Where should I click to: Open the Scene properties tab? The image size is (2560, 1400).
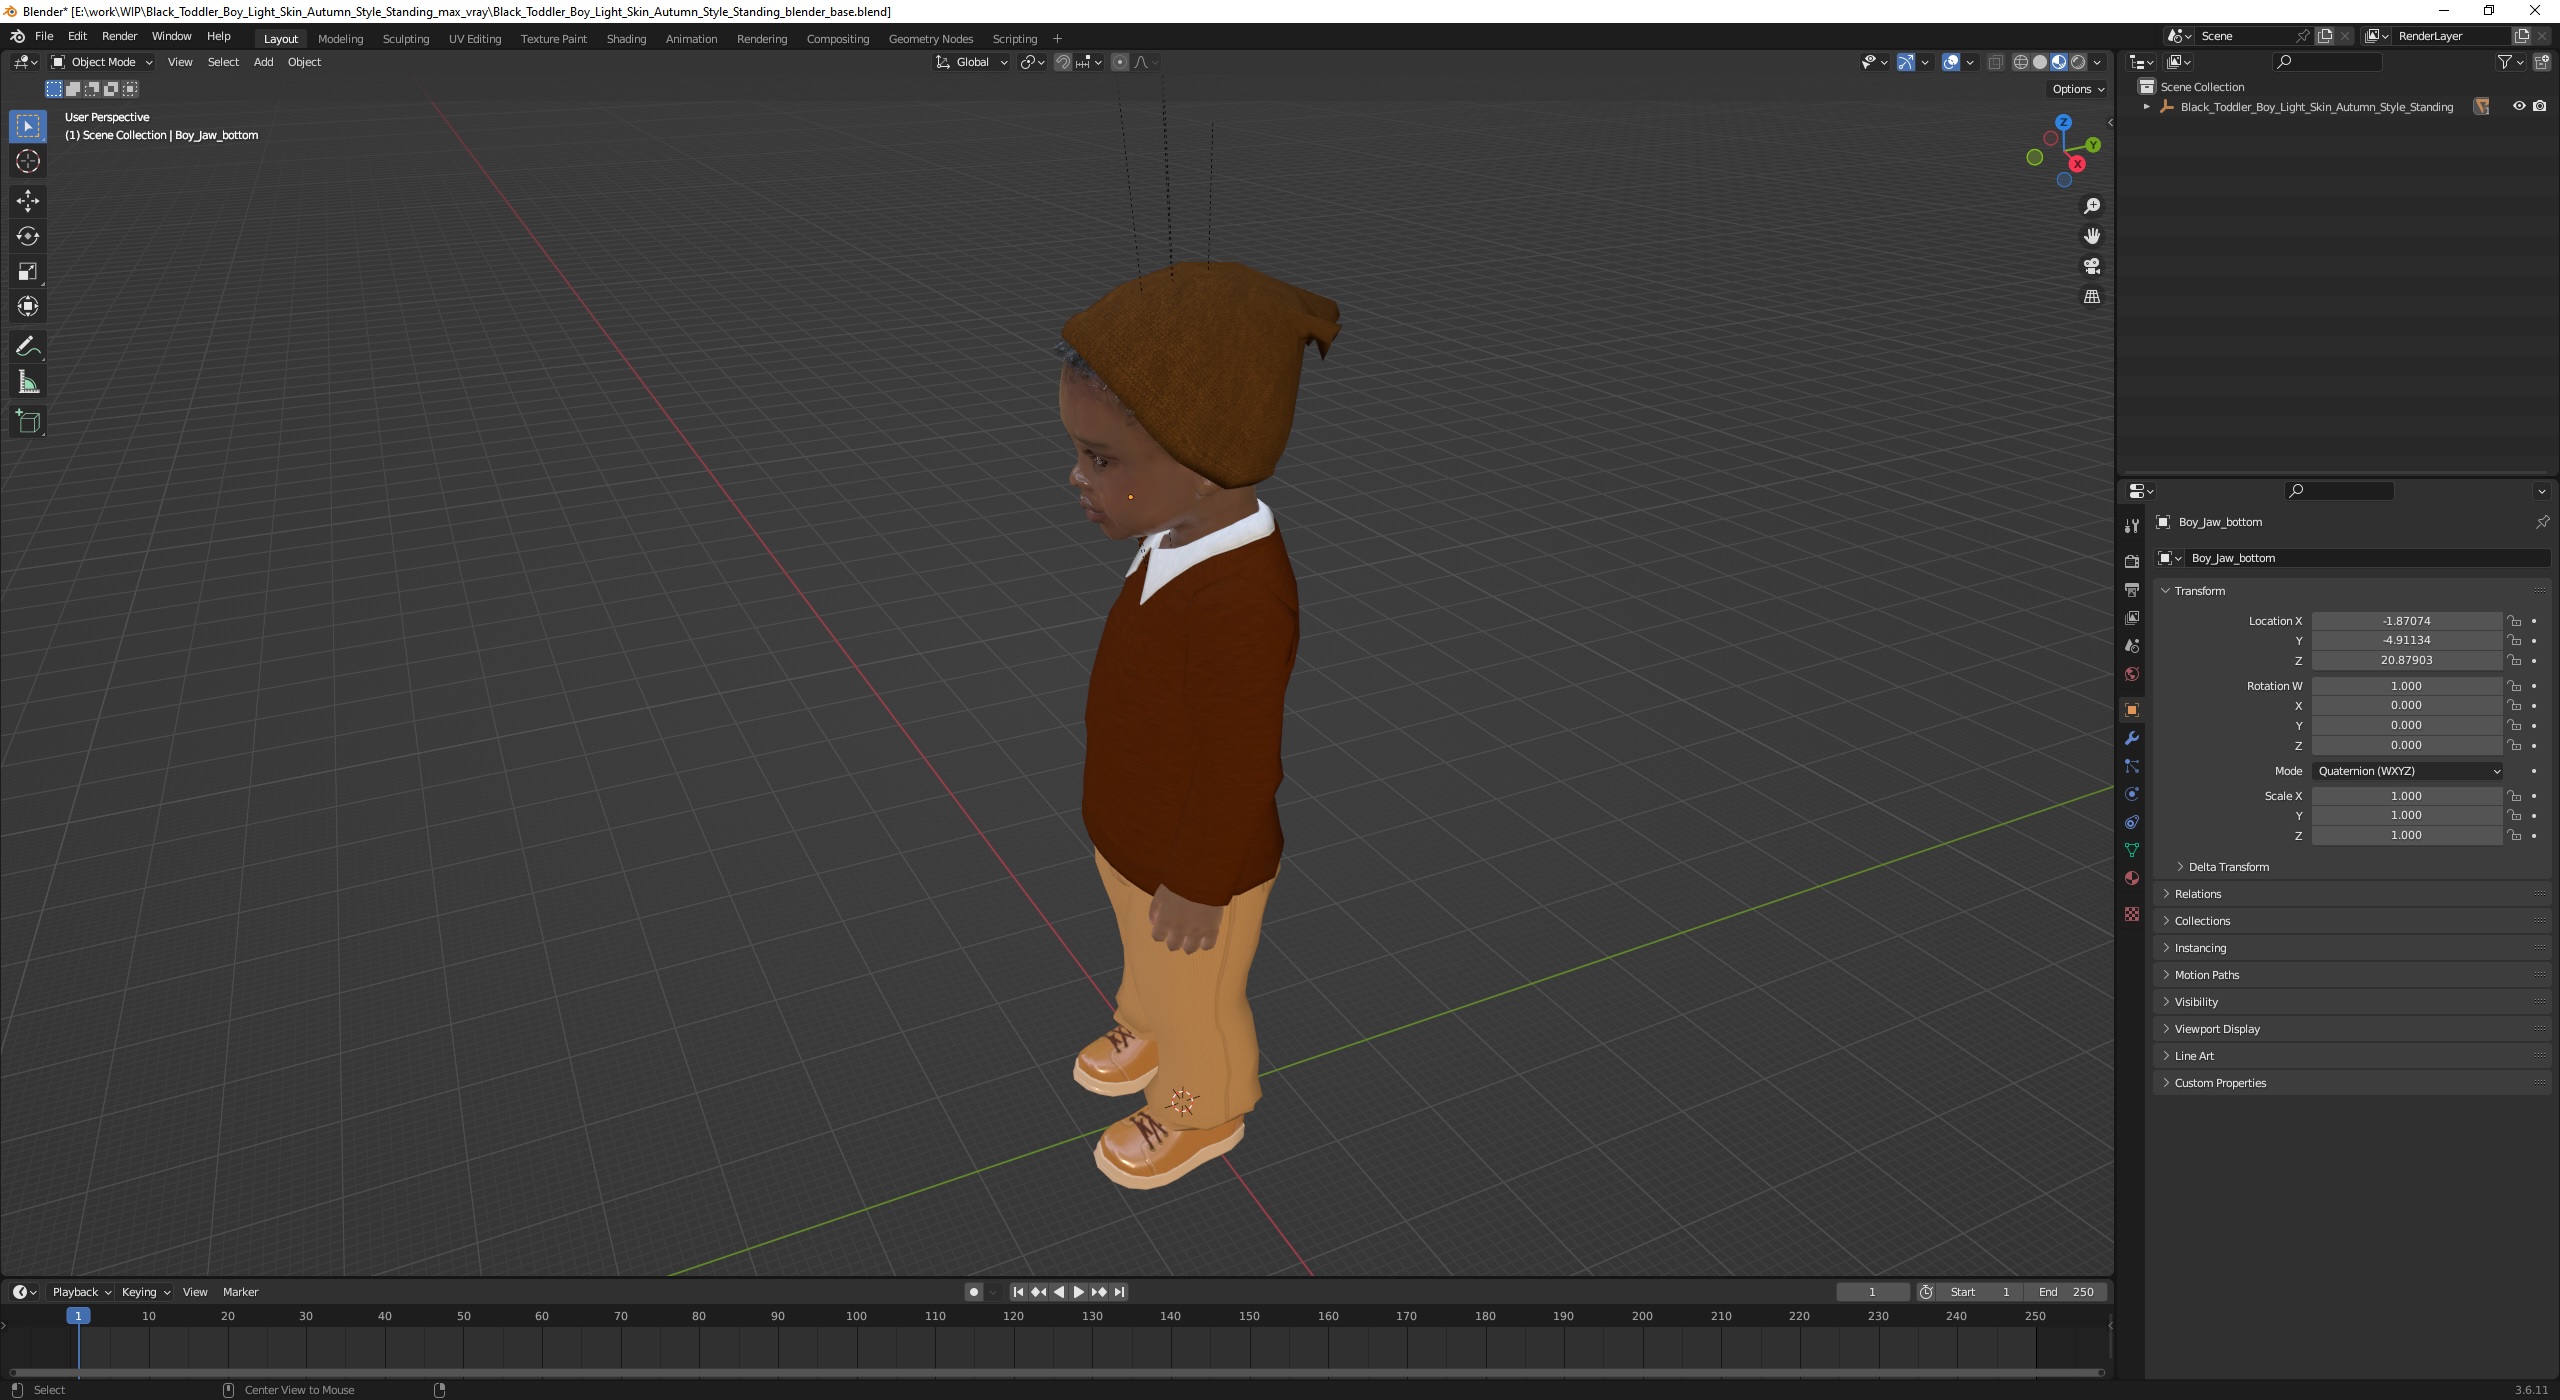click(2131, 646)
